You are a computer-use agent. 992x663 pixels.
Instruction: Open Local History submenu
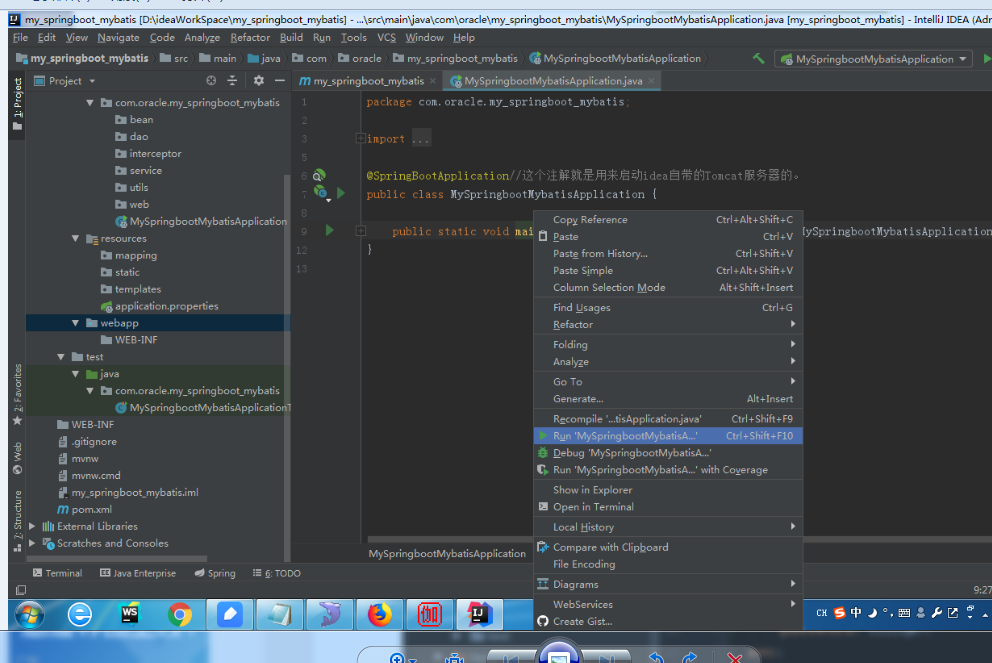pos(668,527)
